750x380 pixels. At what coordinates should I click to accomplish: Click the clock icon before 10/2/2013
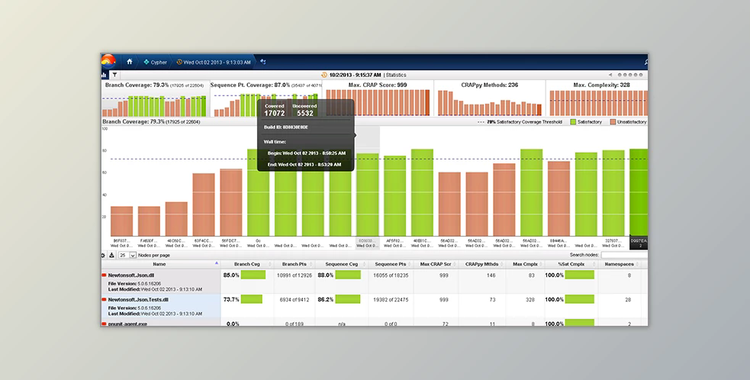[x=324, y=75]
